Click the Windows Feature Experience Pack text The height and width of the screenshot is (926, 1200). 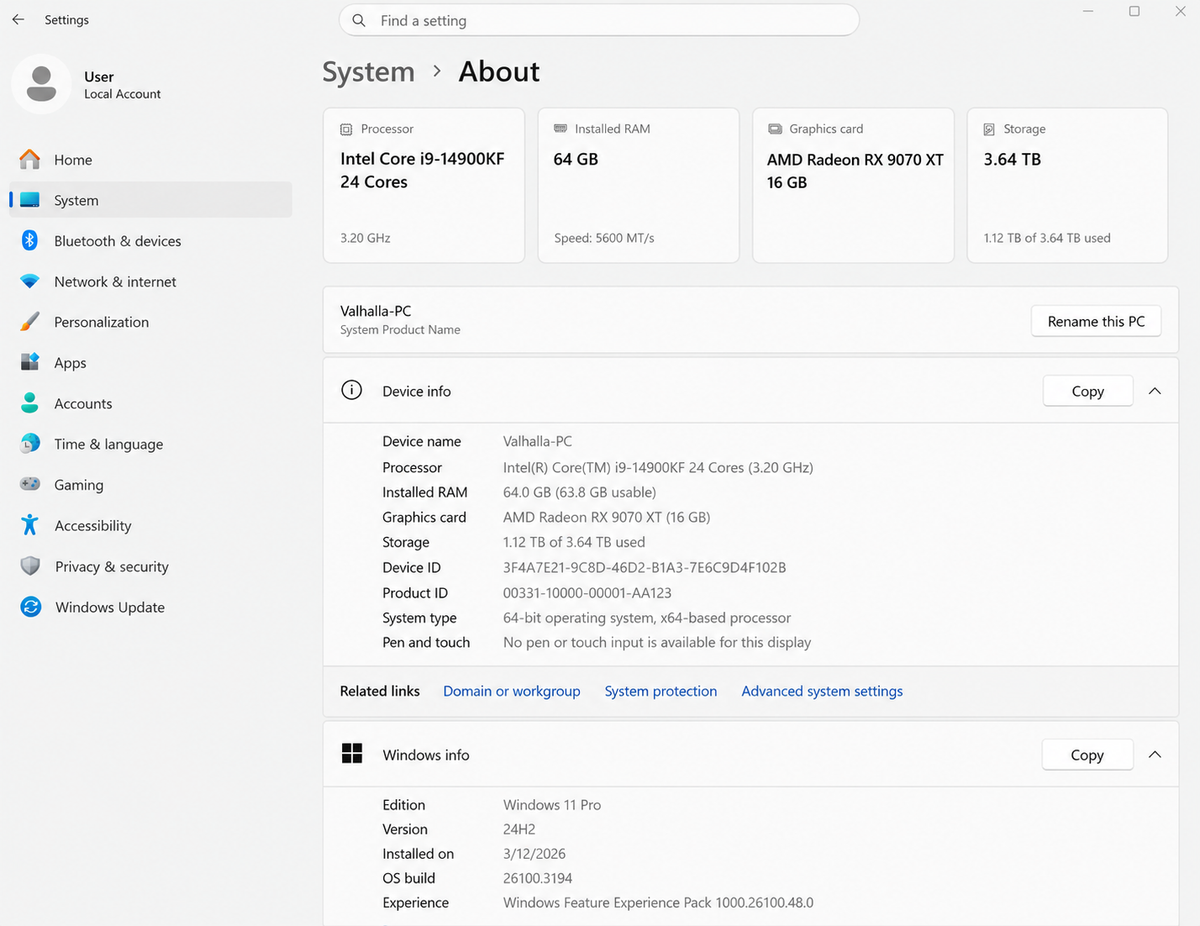pyautogui.click(x=658, y=903)
